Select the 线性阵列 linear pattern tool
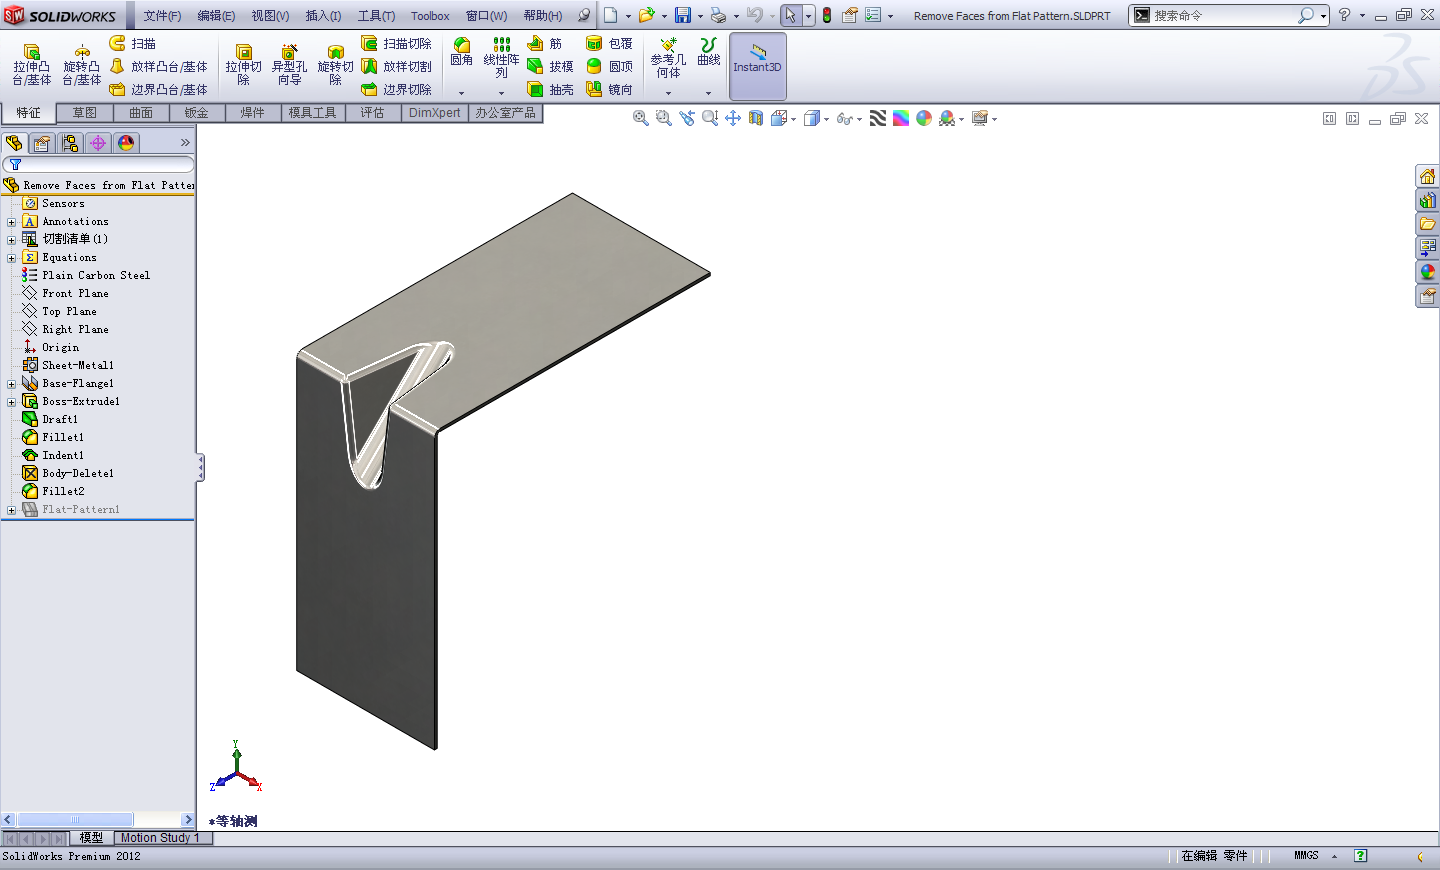 [x=501, y=58]
